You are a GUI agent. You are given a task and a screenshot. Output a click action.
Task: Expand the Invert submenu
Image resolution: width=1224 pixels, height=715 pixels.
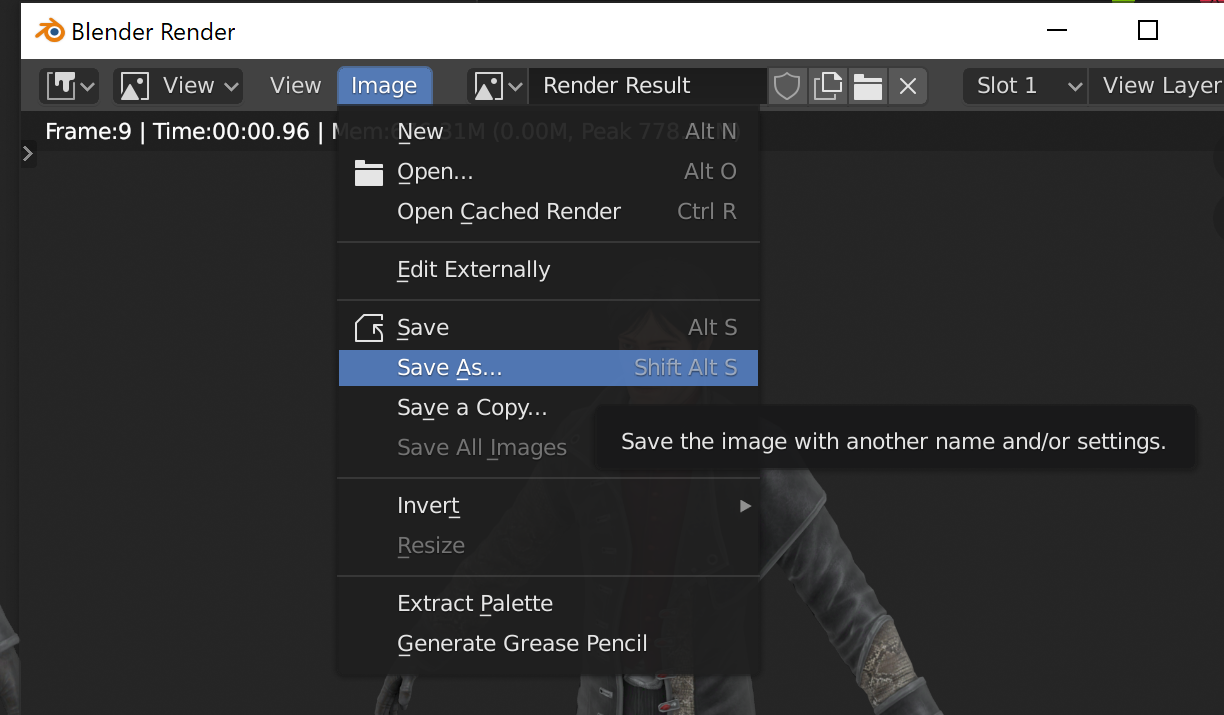[x=548, y=506]
